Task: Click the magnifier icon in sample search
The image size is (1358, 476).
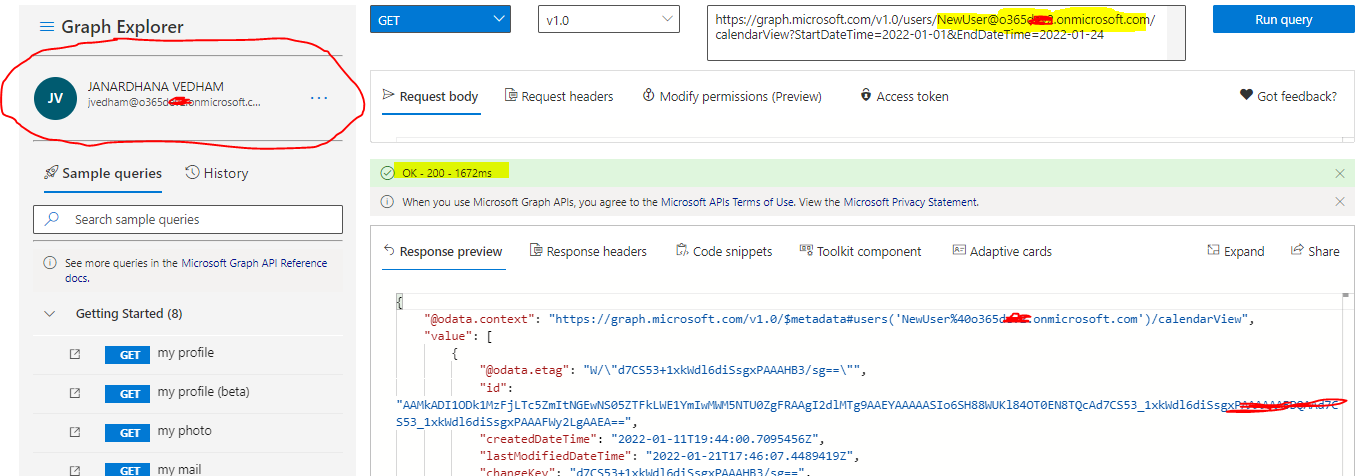Action: [x=53, y=219]
